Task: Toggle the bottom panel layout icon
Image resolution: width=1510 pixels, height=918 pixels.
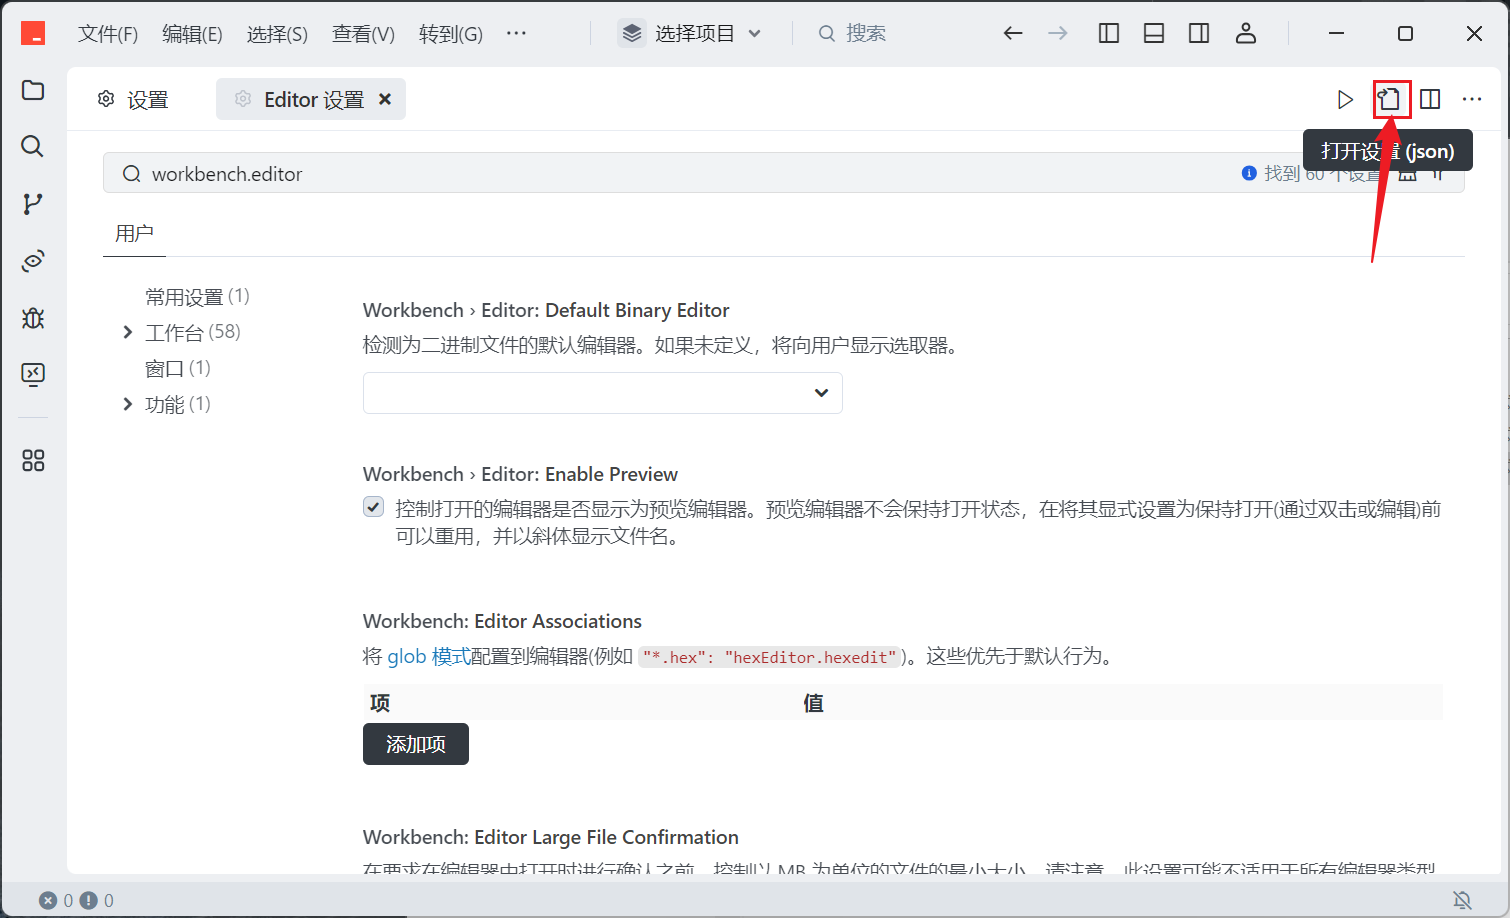Action: point(1154,33)
